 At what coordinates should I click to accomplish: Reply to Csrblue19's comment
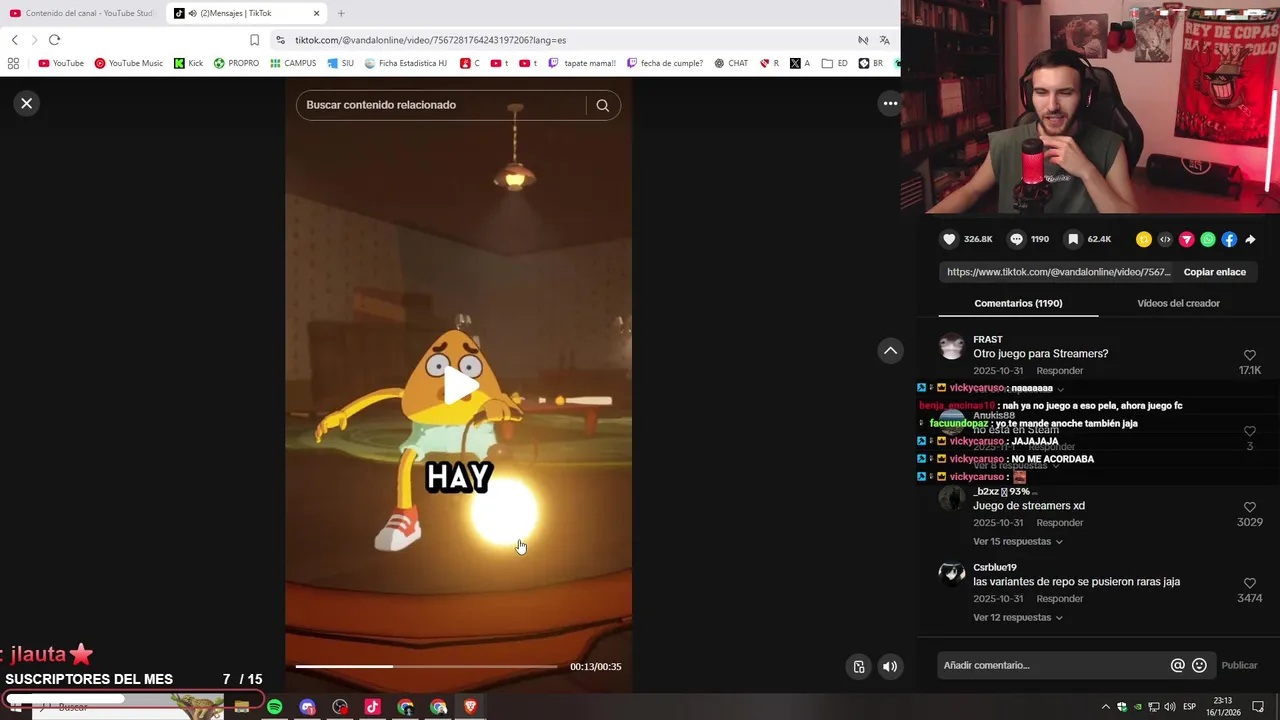1059,599
